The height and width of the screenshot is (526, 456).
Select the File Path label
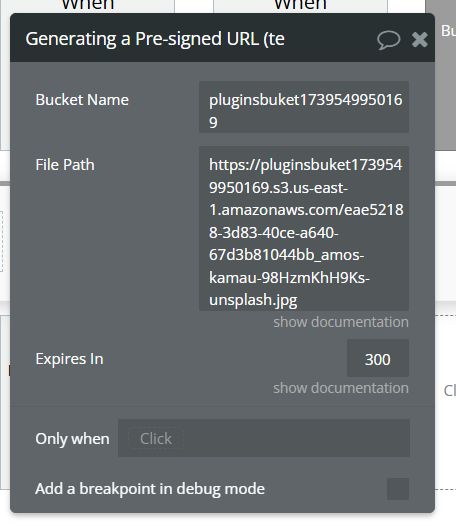click(65, 165)
